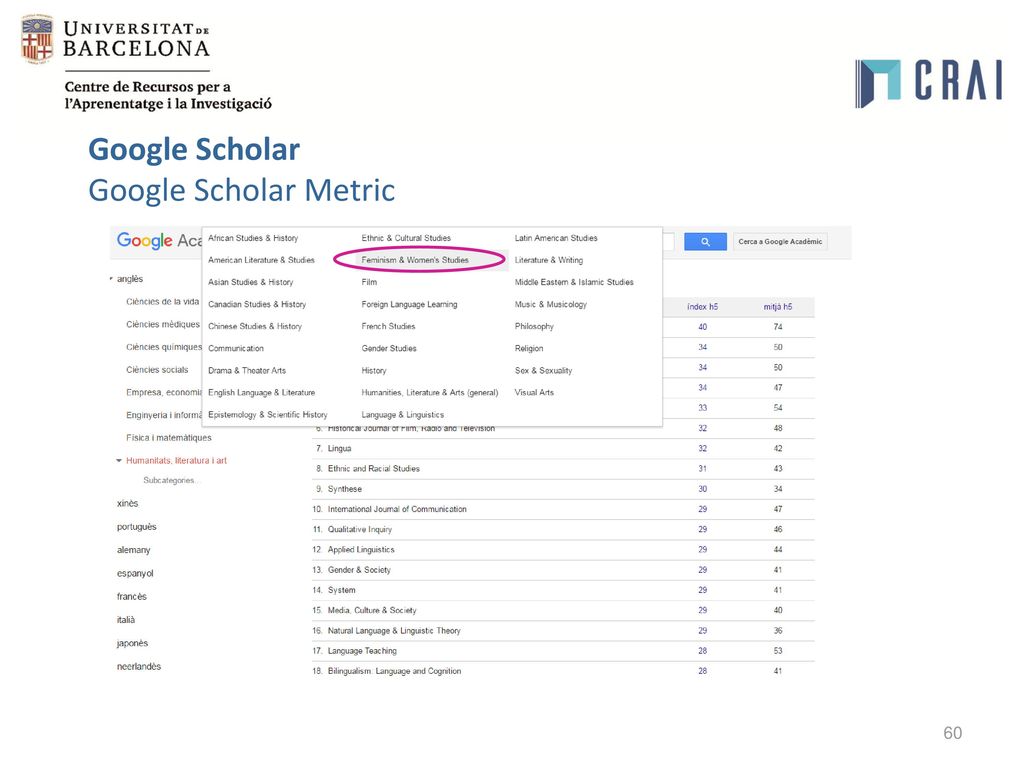
Task: Choose Middle Eastern & Islamic Studies
Action: pyautogui.click(x=574, y=282)
